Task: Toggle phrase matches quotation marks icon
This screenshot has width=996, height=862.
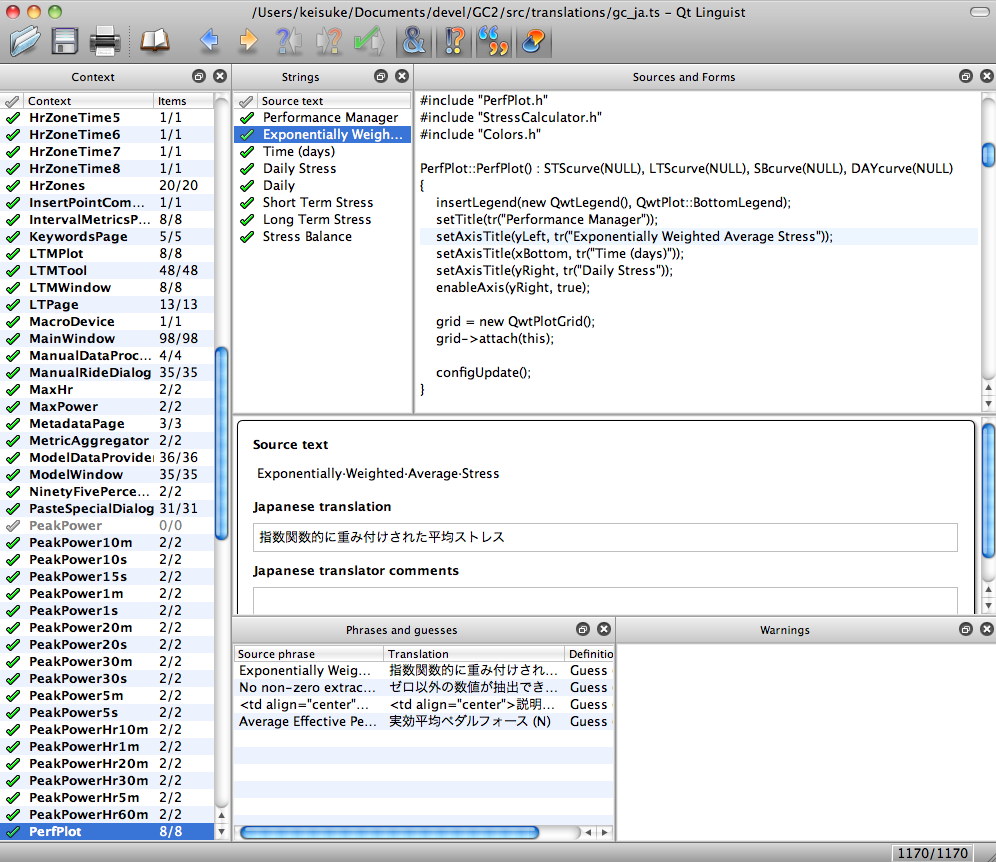Action: click(494, 41)
